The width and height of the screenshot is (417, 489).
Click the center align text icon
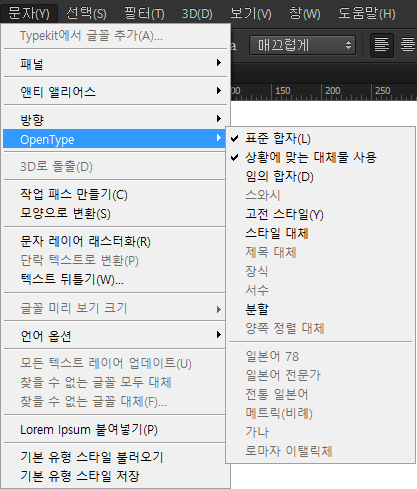tap(407, 45)
